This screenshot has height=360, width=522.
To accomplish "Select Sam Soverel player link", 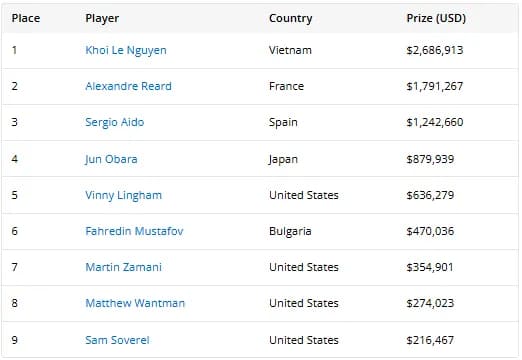I will pyautogui.click(x=117, y=340).
